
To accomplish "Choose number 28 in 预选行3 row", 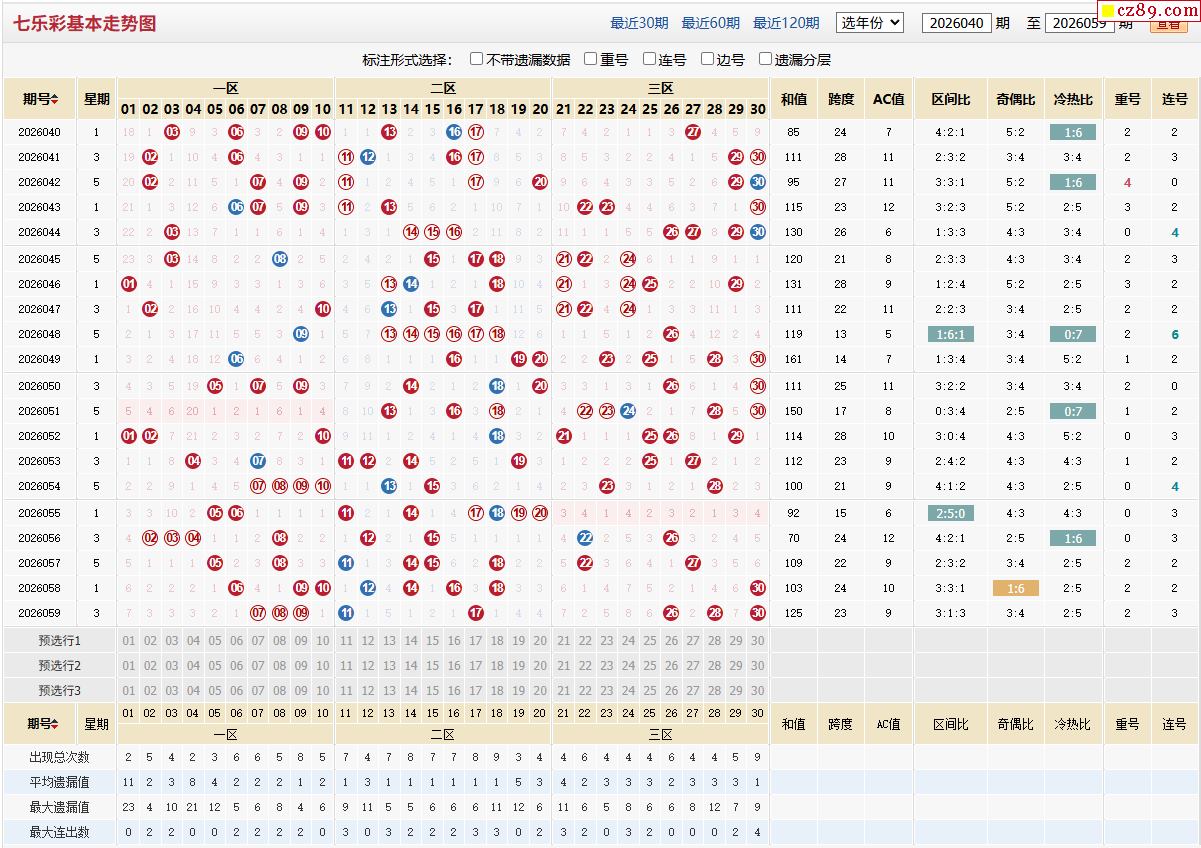I will coord(714,691).
